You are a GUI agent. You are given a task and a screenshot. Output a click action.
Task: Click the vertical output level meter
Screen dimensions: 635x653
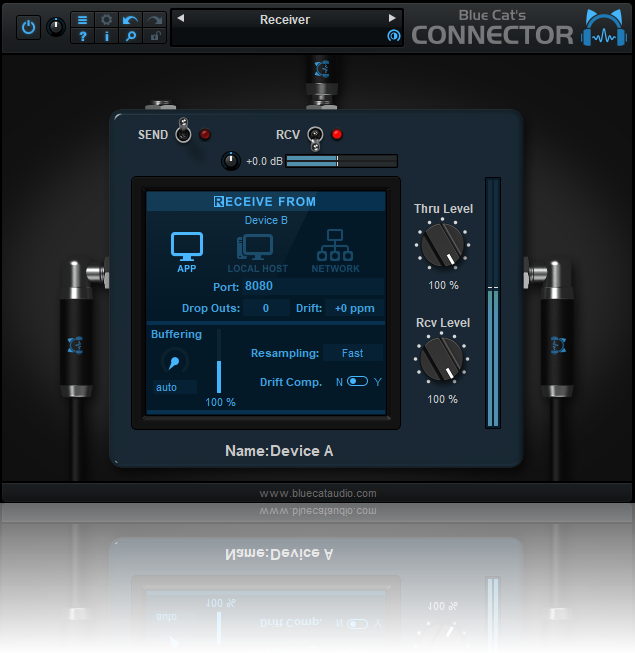493,303
